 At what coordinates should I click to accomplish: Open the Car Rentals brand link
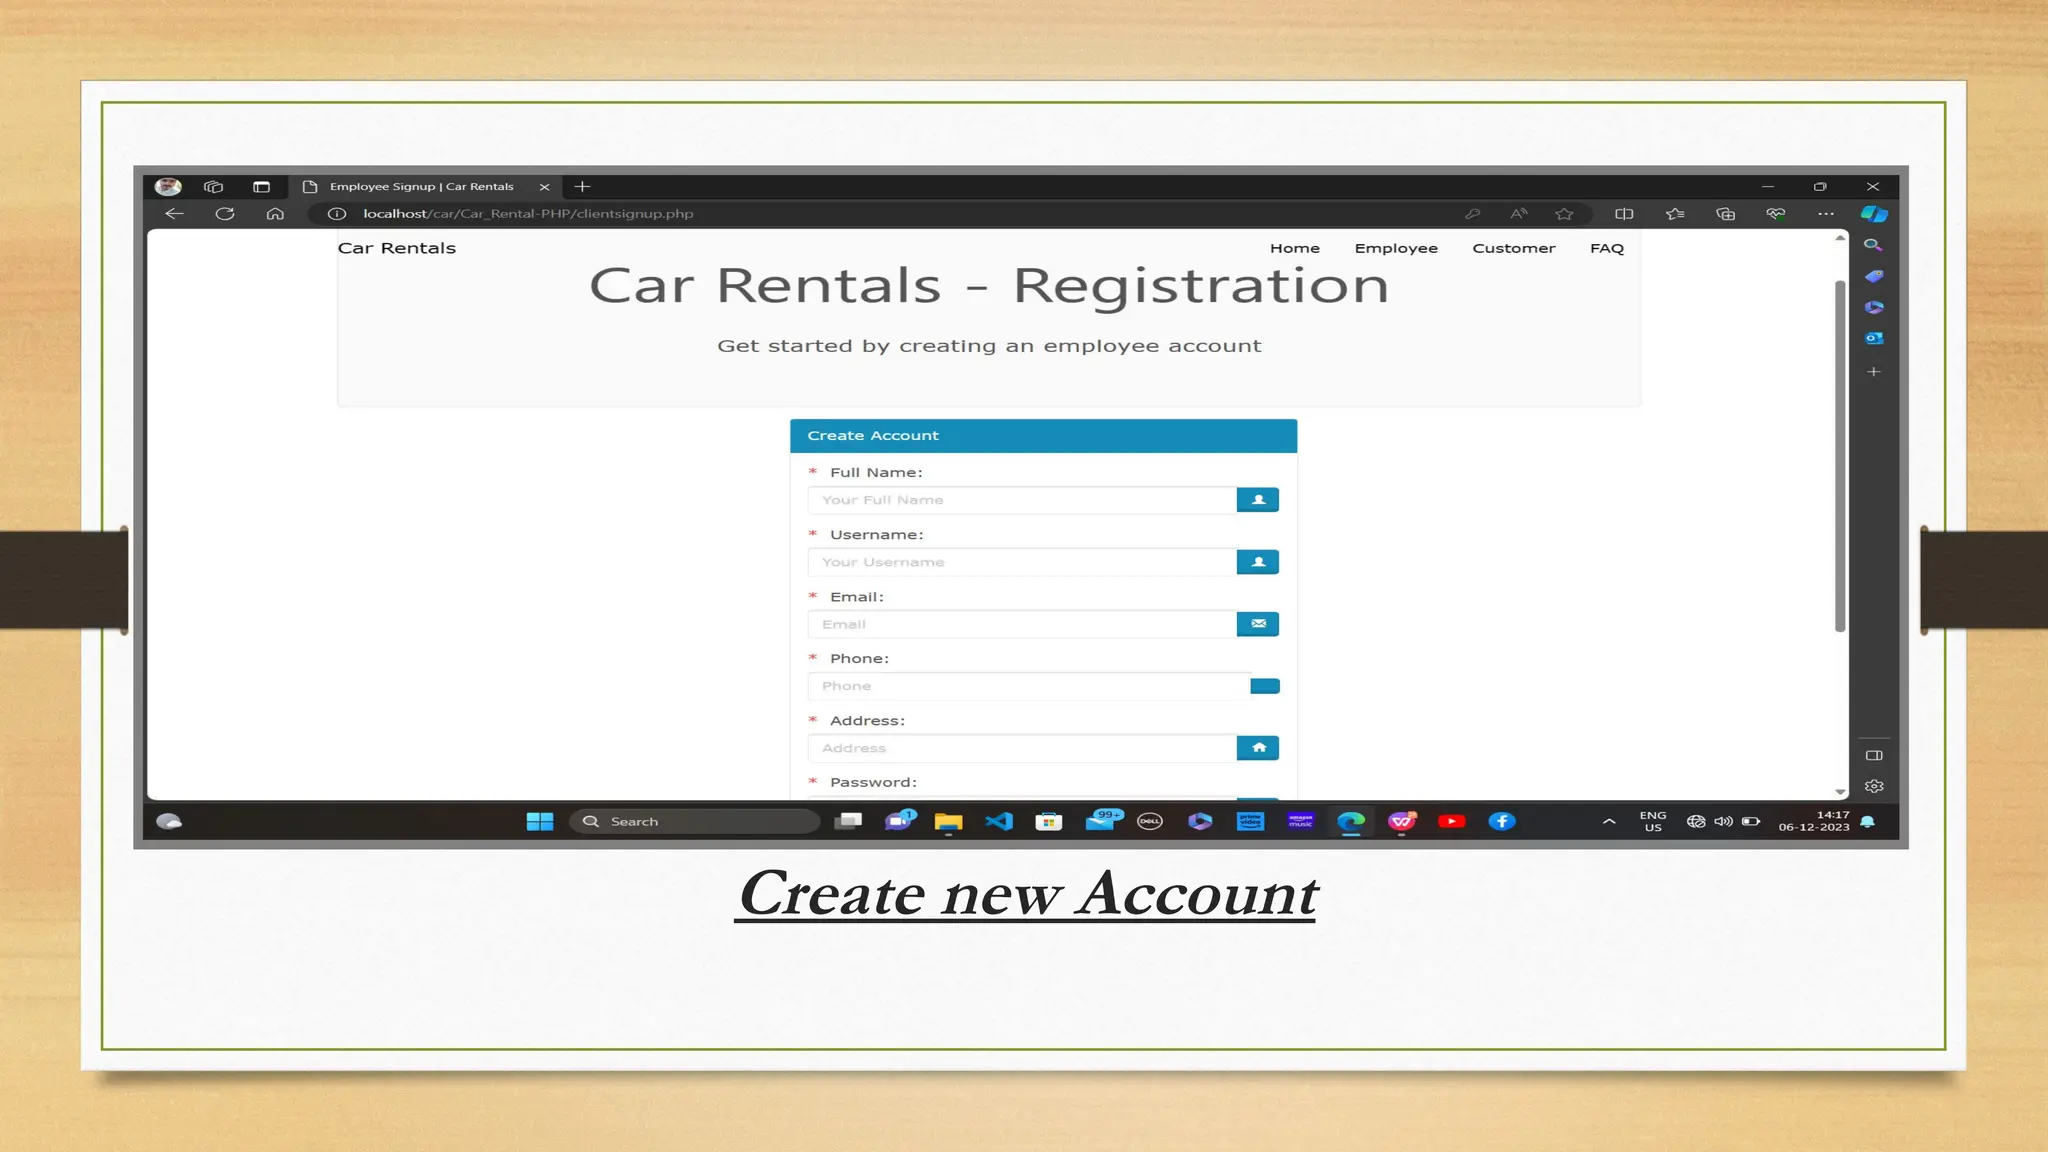(x=397, y=249)
